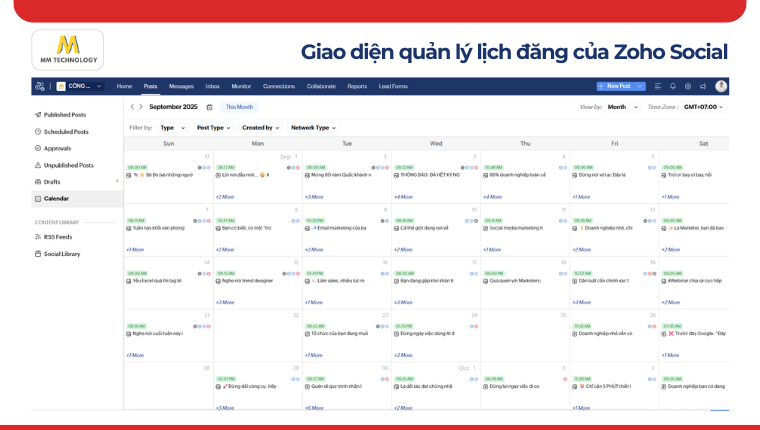Go to the Home tab
This screenshot has height=430, width=760.
click(124, 86)
